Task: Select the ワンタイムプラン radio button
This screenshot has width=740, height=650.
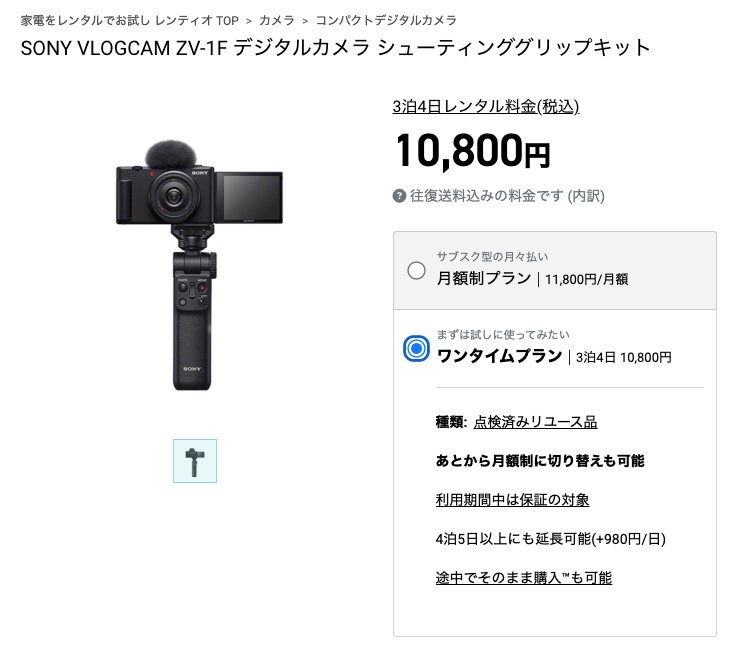Action: (x=416, y=348)
